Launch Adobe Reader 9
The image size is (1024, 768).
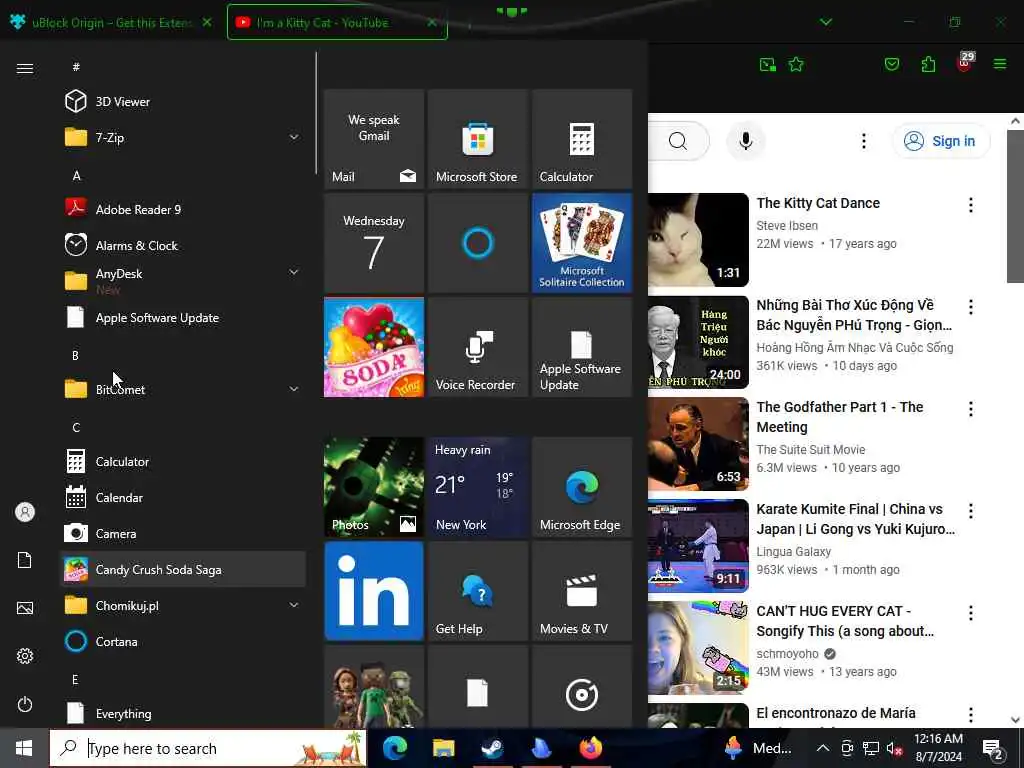click(183, 210)
